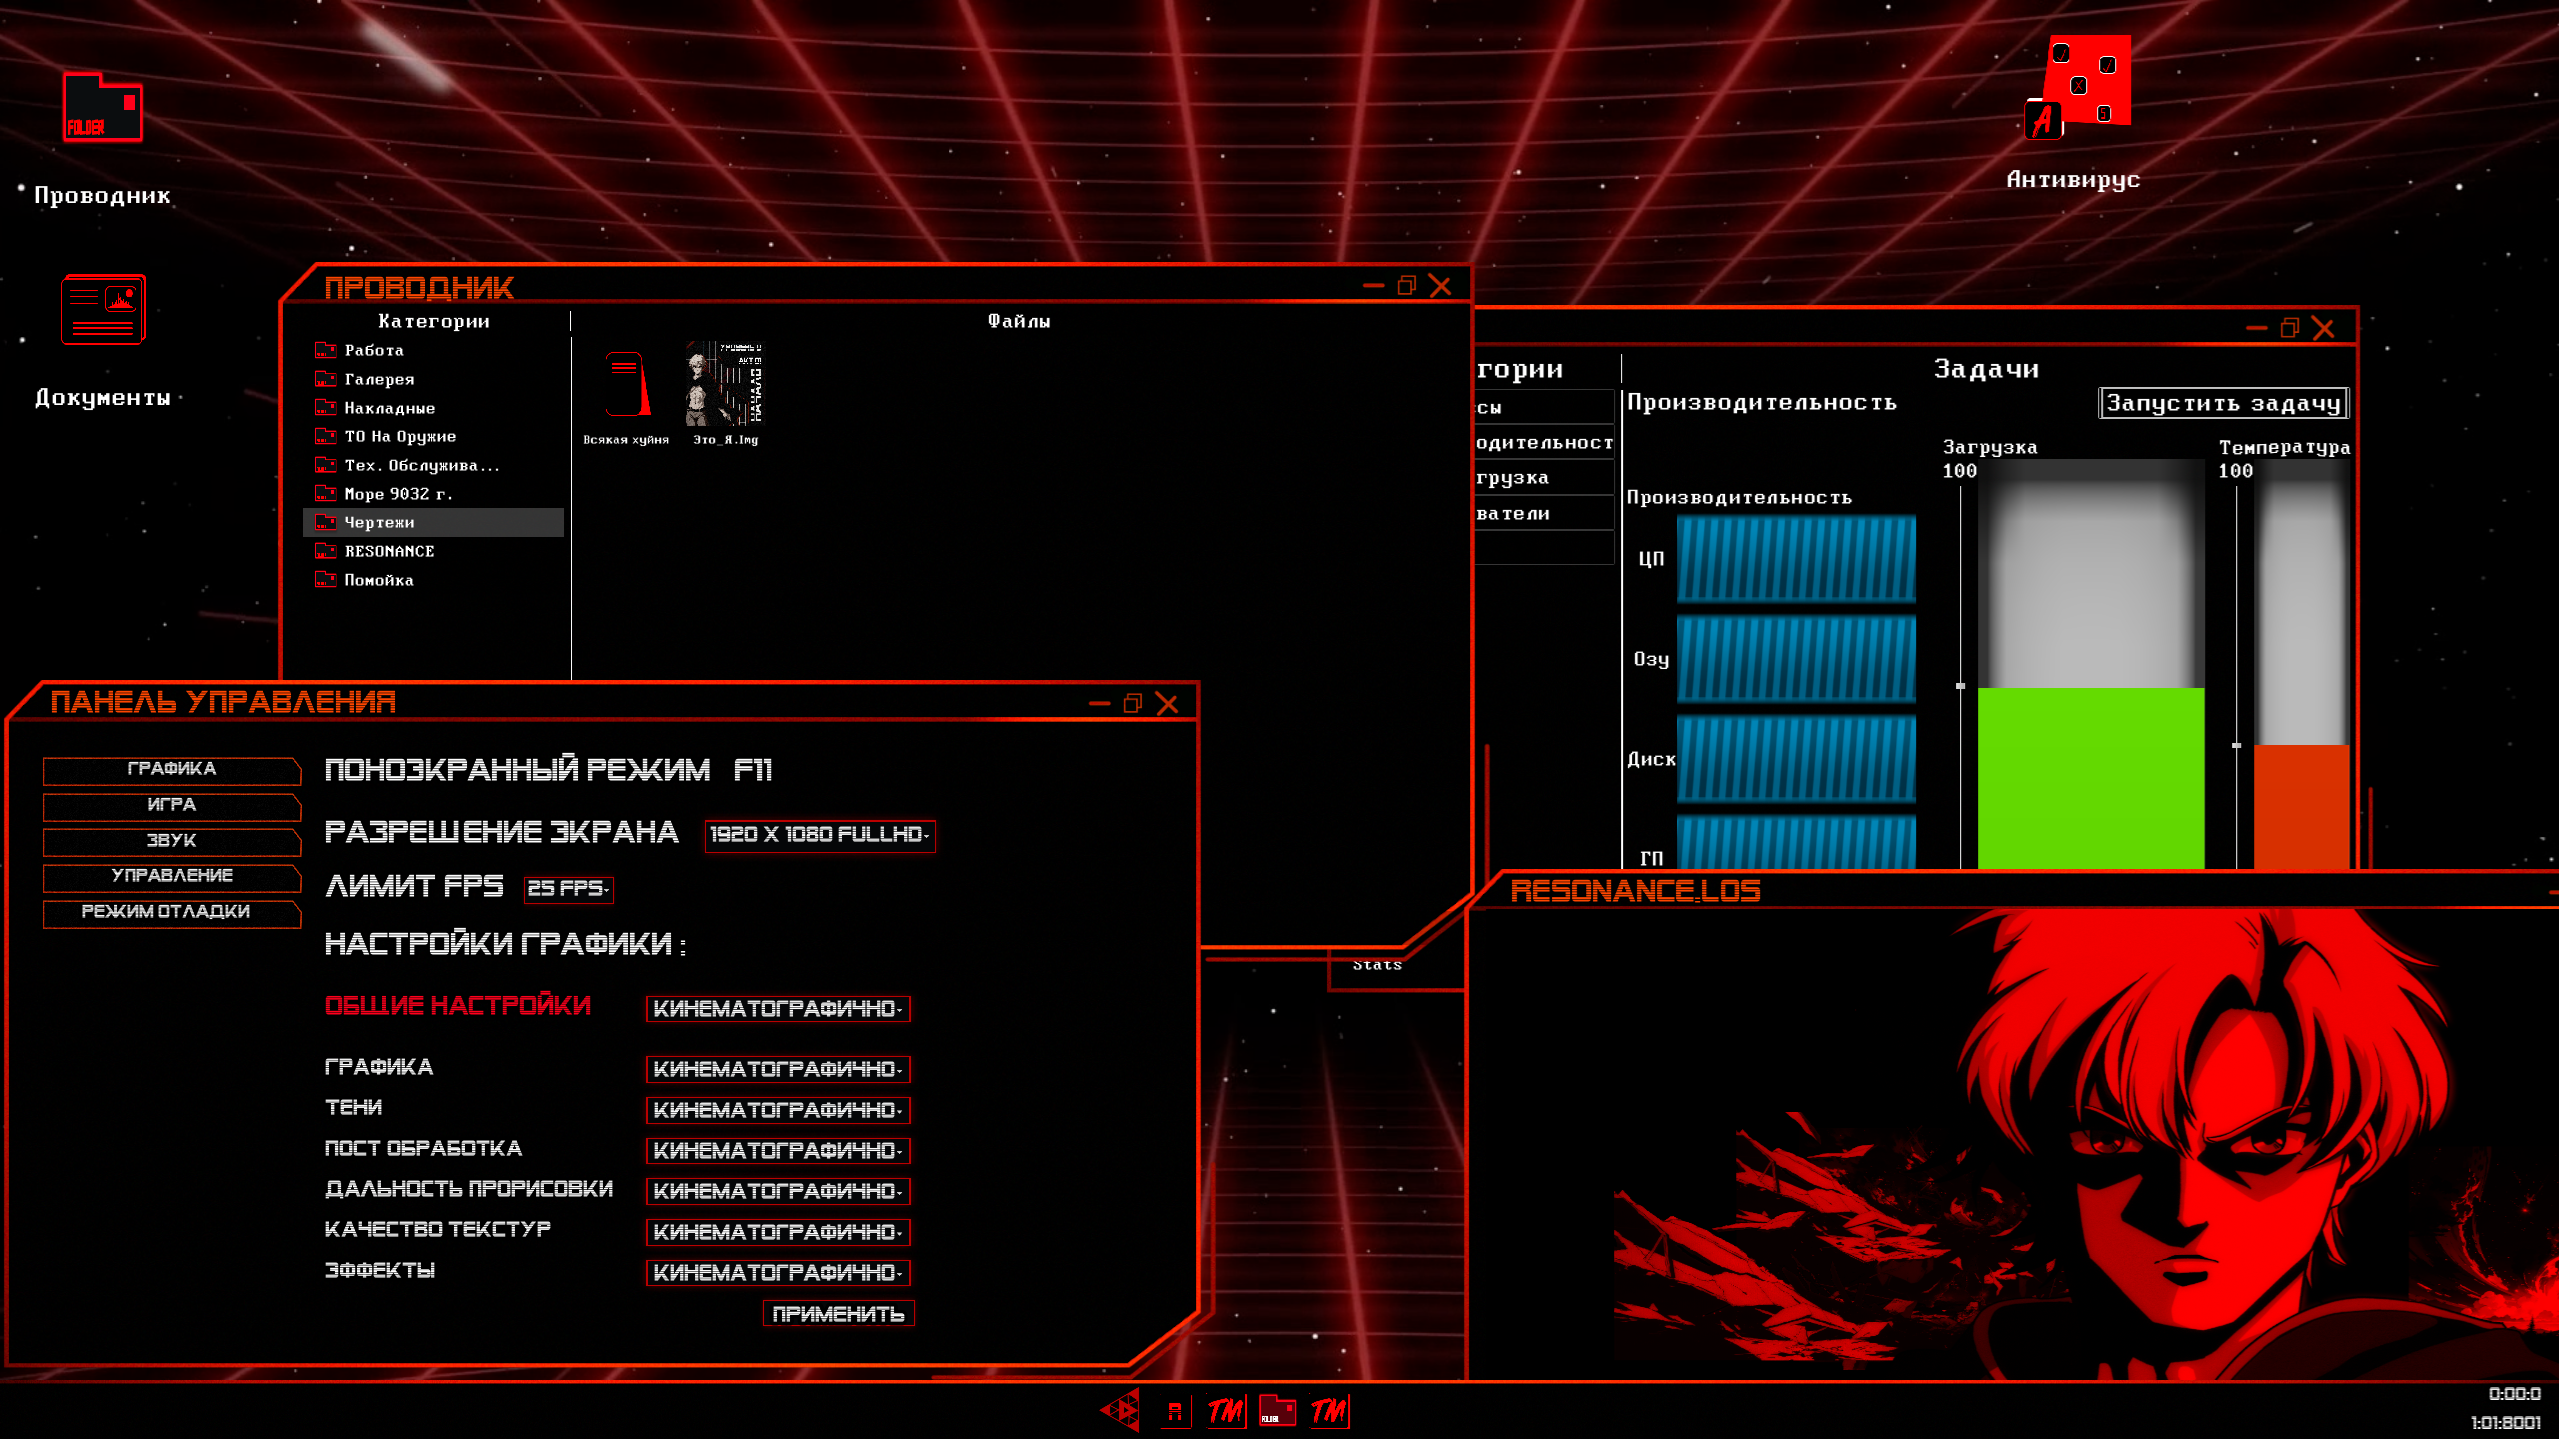The height and width of the screenshot is (1439, 2559).
Task: Select the Накладные category folder
Action: pos(434,408)
